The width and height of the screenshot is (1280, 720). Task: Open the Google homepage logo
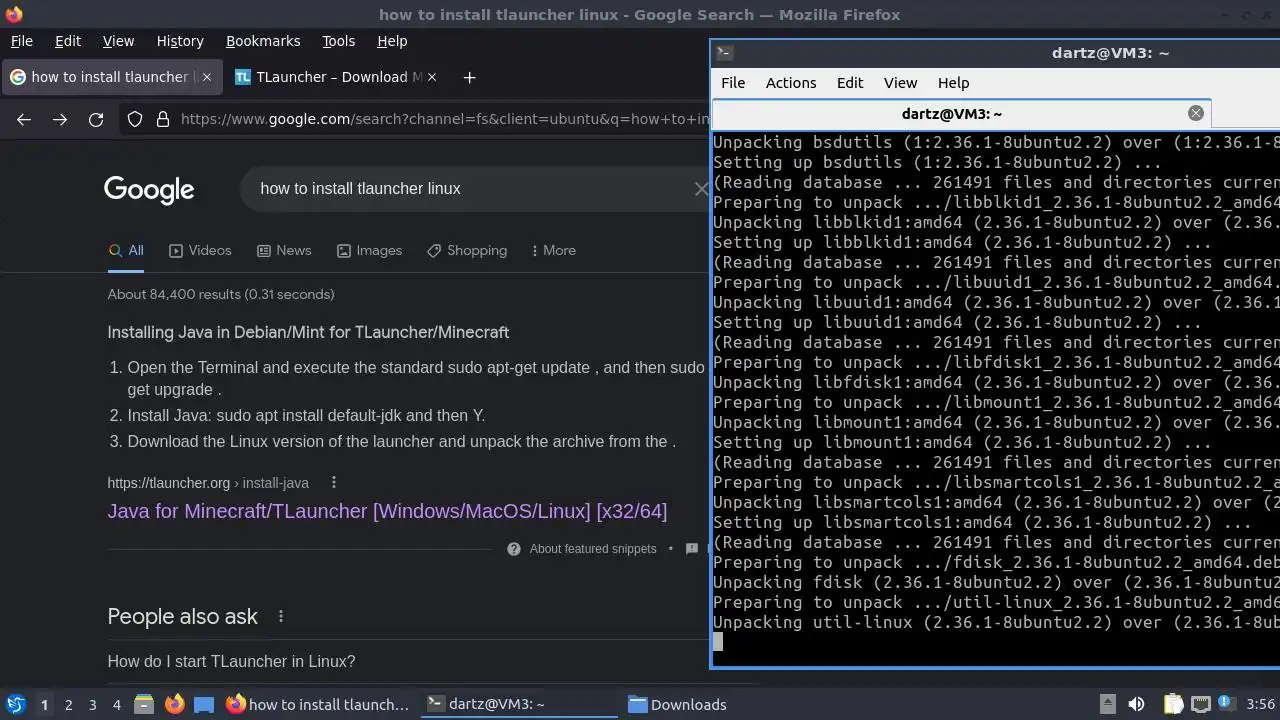click(149, 189)
